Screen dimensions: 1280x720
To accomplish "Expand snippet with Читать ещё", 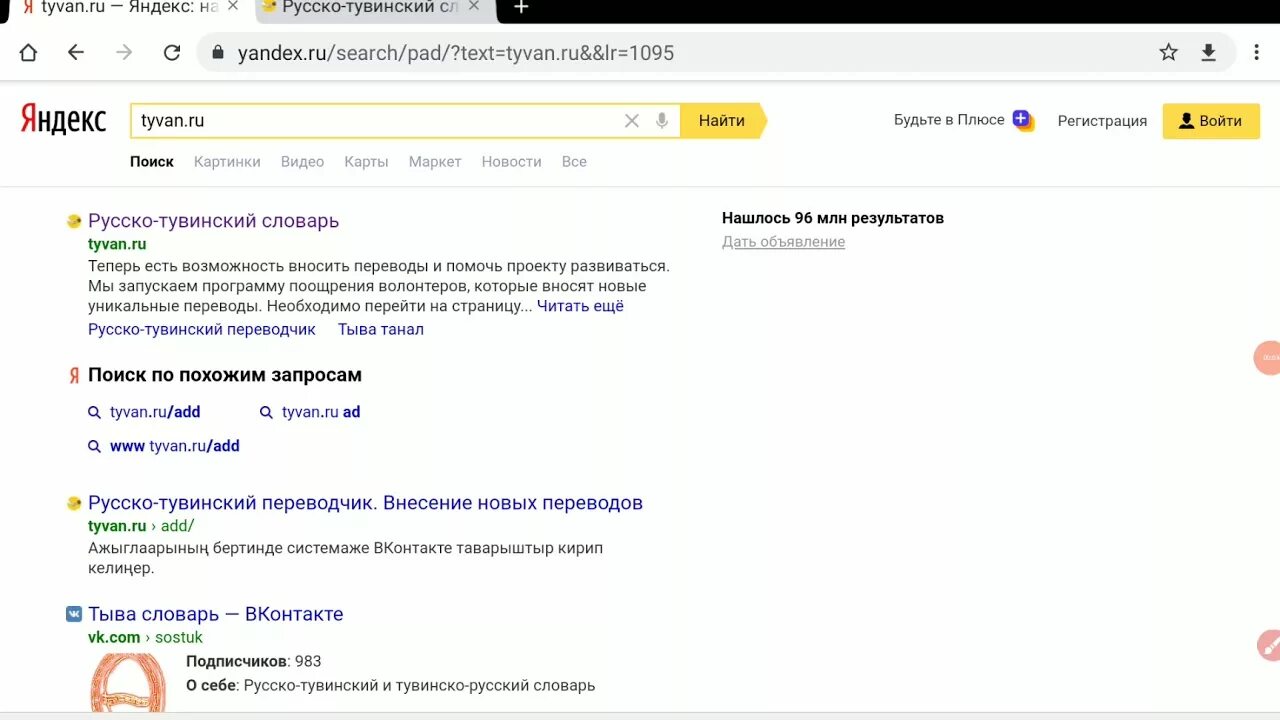I will (580, 306).
